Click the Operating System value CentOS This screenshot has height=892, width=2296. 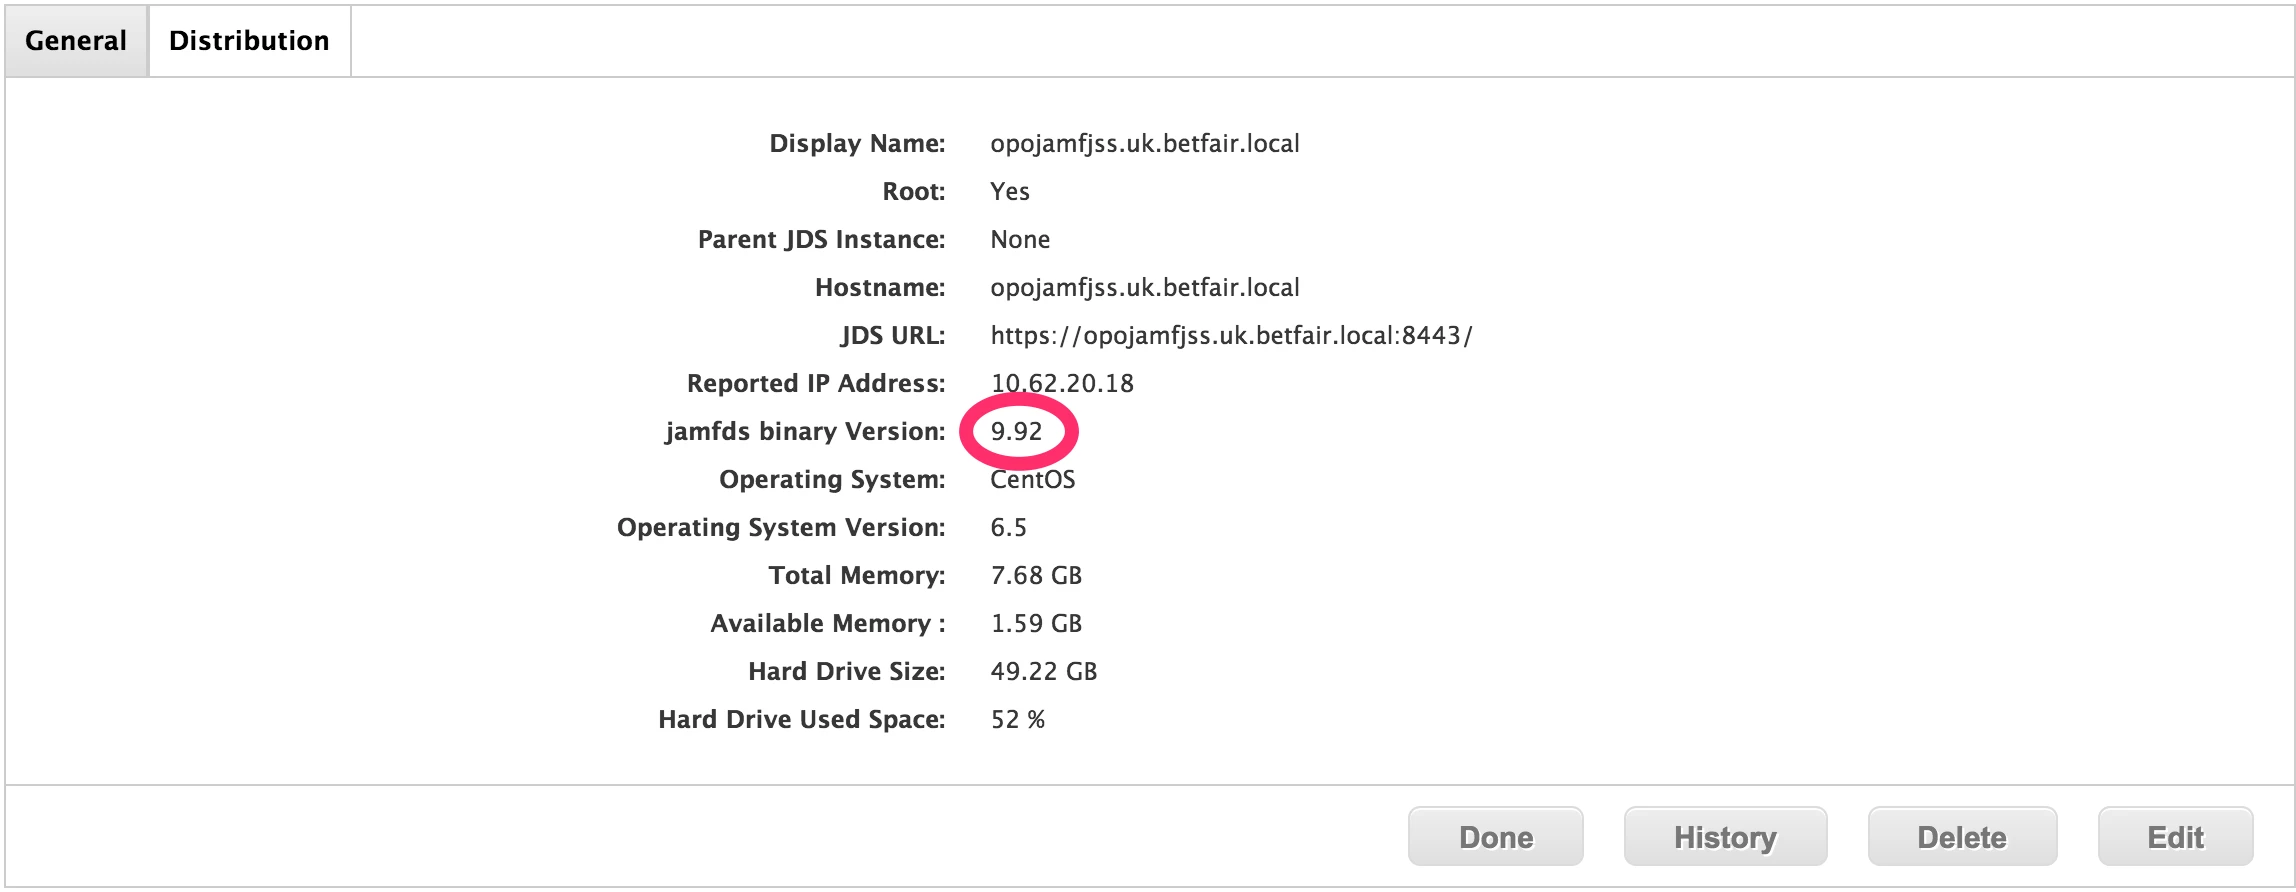pyautogui.click(x=1033, y=480)
